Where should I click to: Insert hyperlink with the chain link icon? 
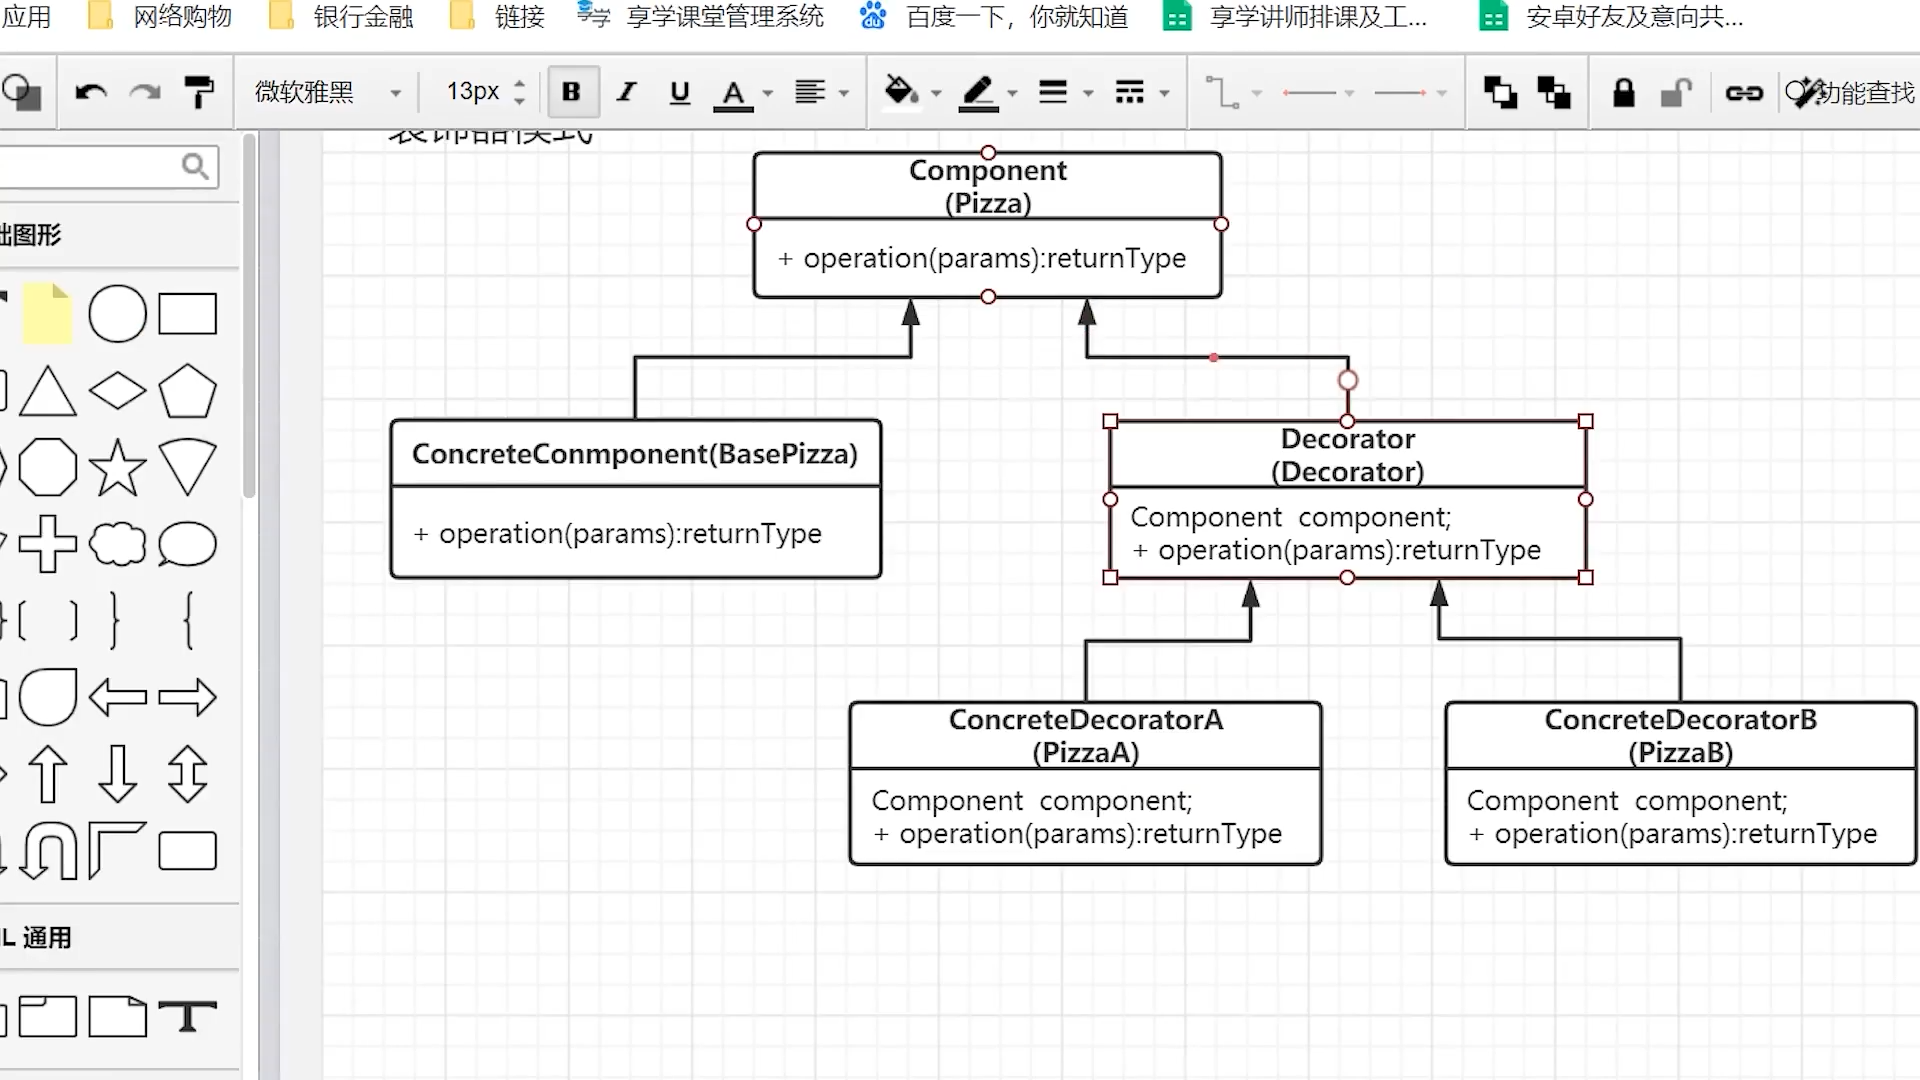[1744, 93]
